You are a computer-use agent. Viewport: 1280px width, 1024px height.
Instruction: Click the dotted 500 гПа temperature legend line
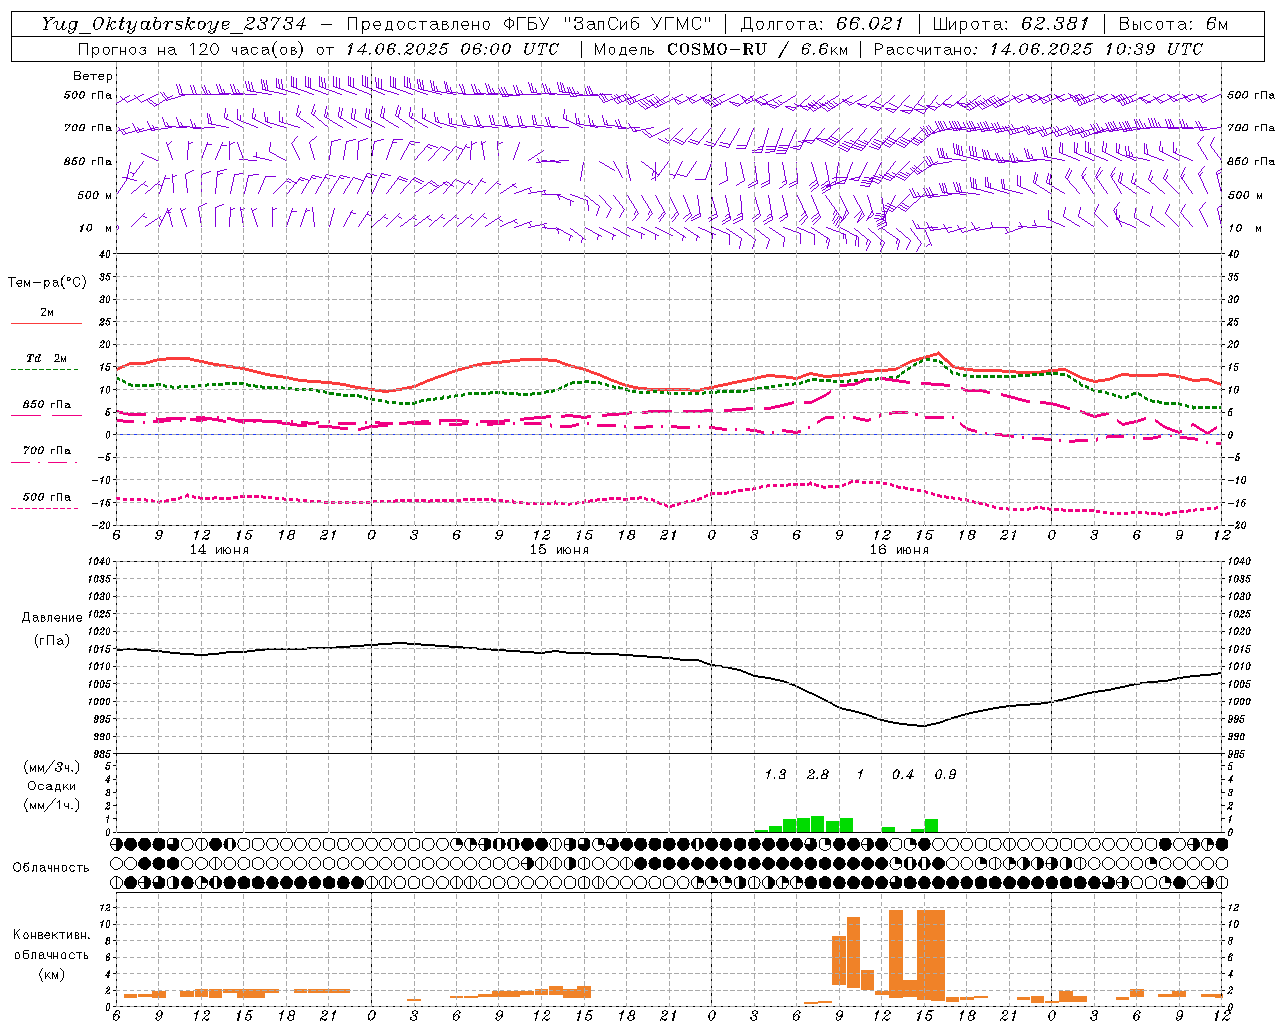(x=45, y=508)
